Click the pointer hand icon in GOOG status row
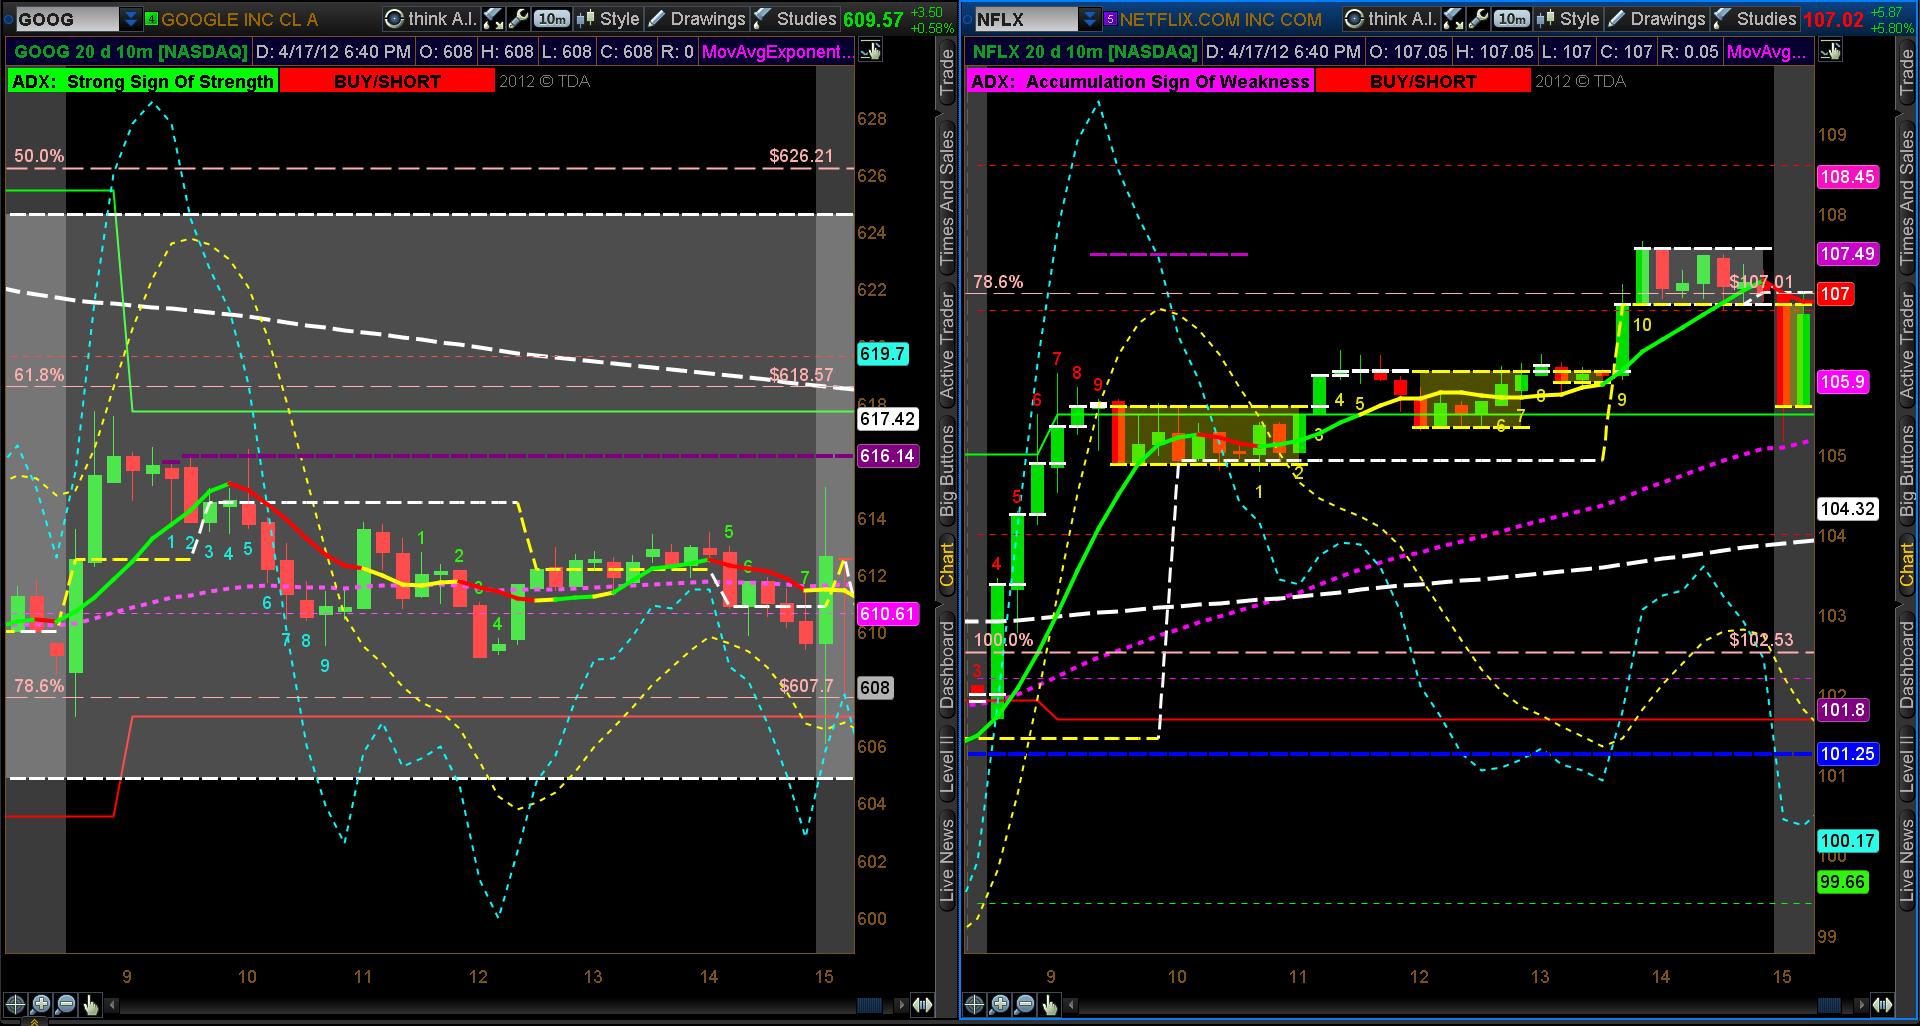 [870, 51]
